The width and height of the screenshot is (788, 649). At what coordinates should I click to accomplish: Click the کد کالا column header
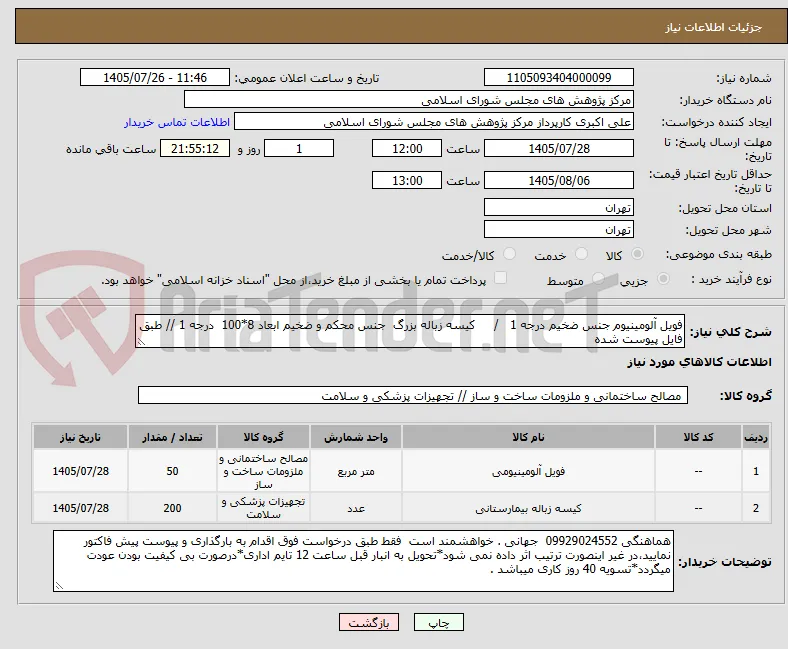tap(698, 437)
